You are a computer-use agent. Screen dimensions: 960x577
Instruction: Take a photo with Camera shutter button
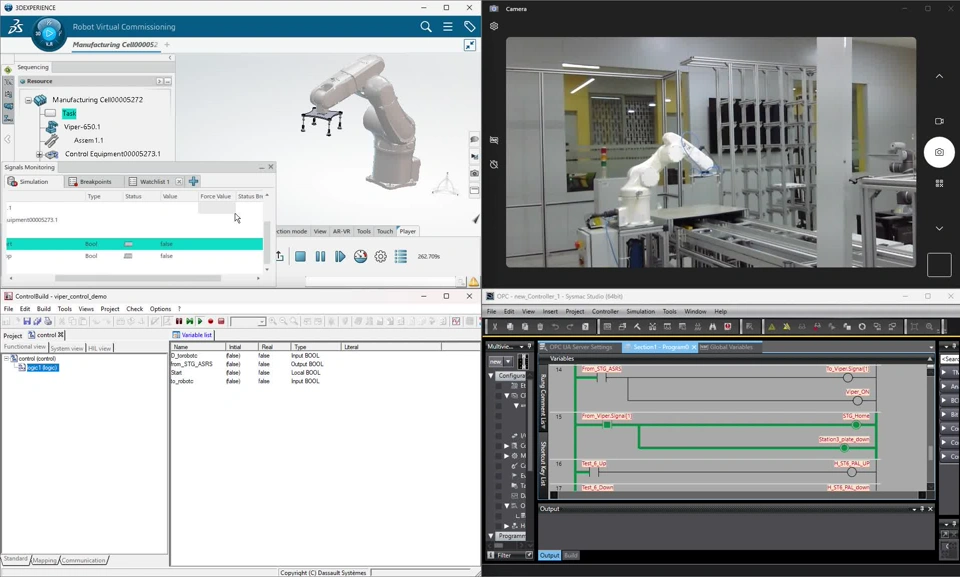[x=939, y=152]
